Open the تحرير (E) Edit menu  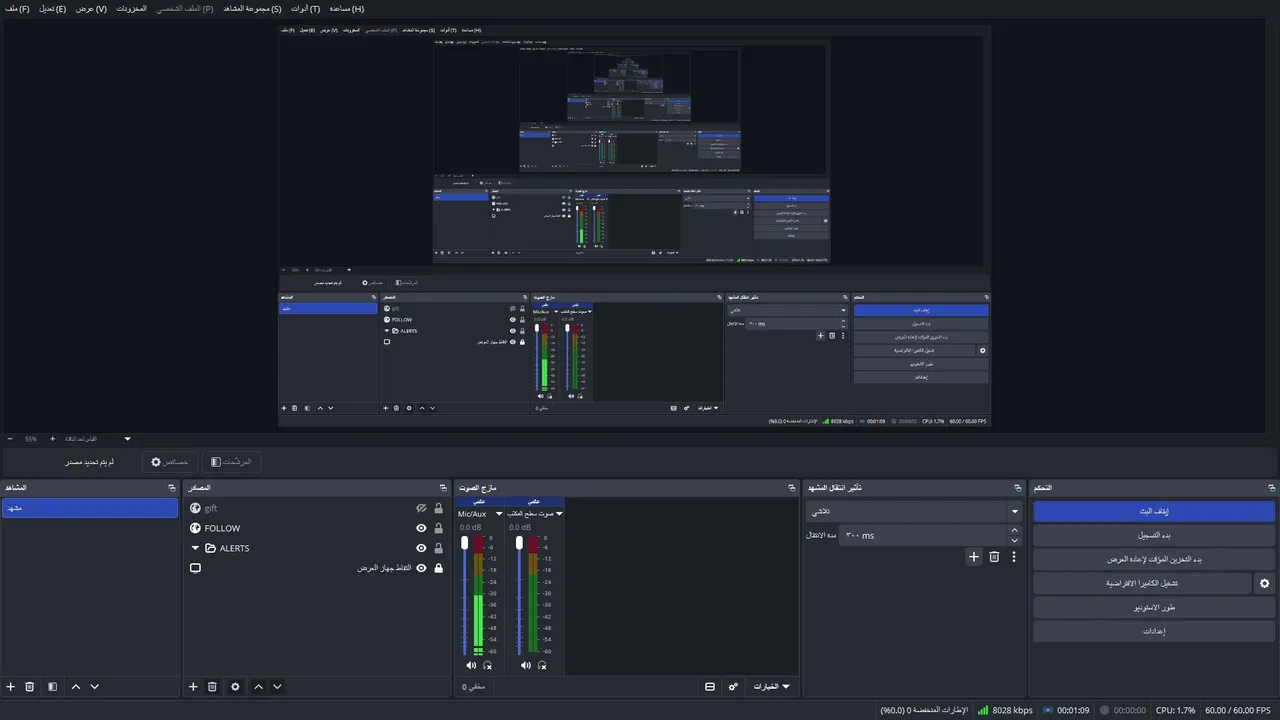point(52,8)
